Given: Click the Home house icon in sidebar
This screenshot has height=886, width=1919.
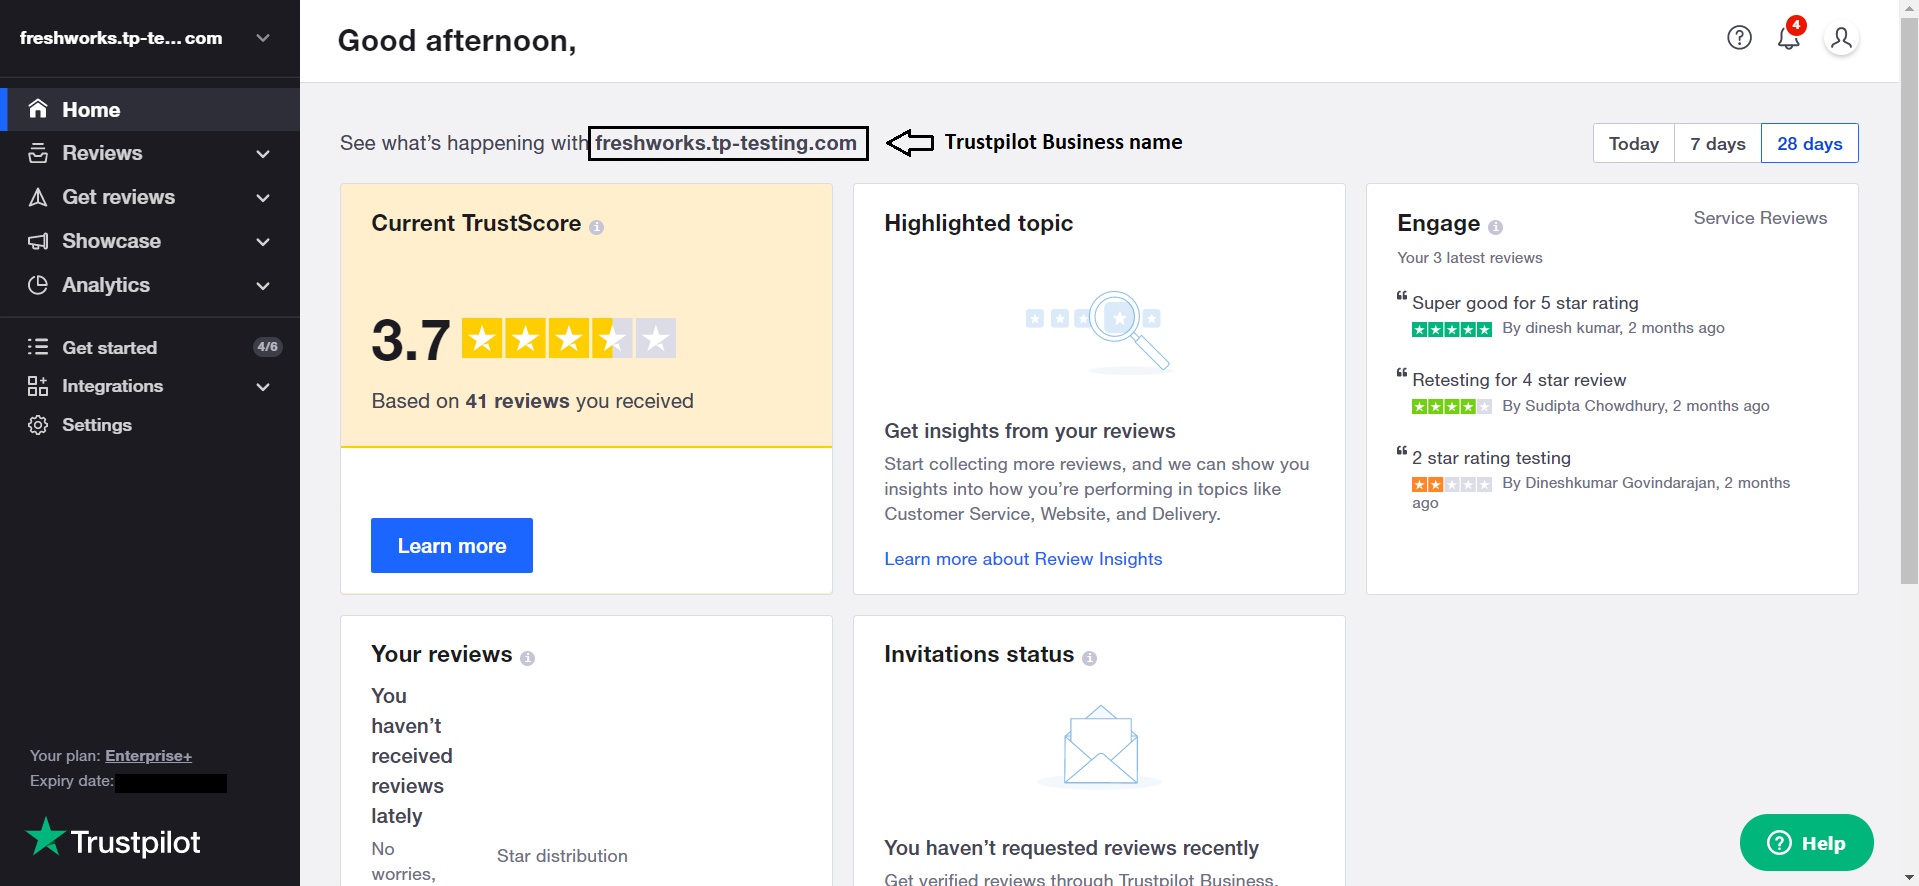Looking at the screenshot, I should 38,109.
